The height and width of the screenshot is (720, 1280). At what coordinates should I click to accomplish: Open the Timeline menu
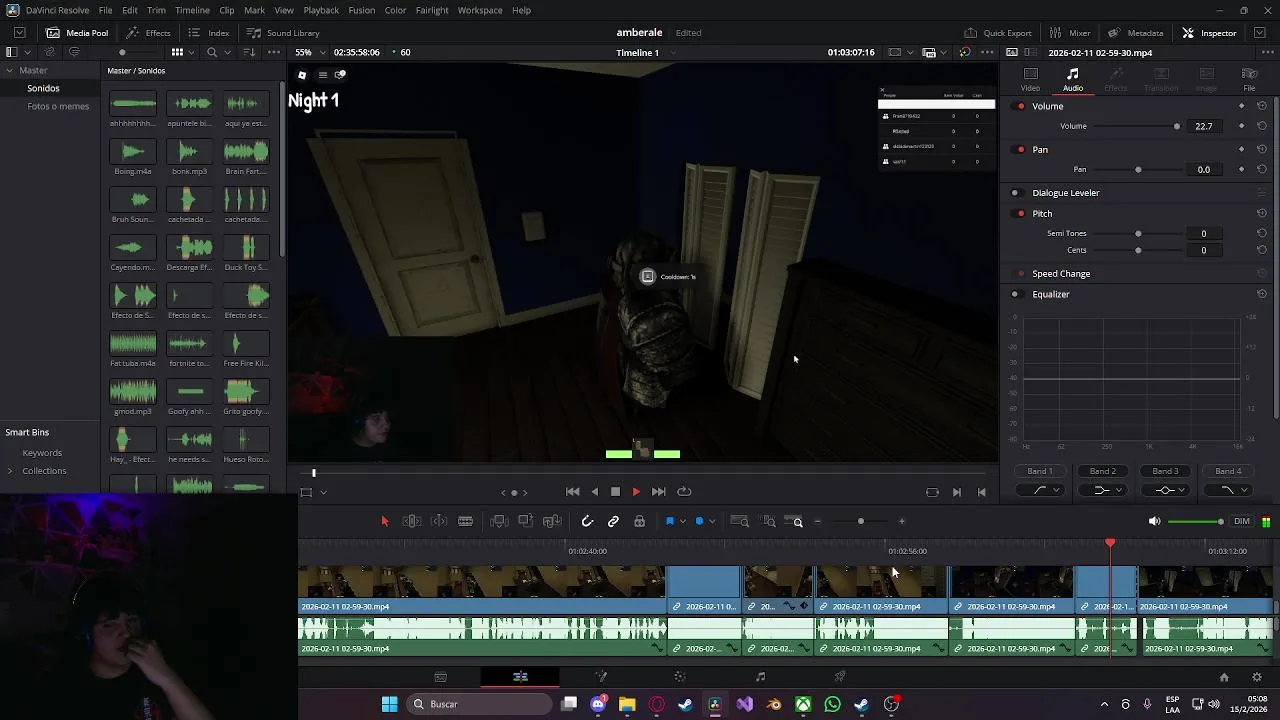[x=192, y=10]
